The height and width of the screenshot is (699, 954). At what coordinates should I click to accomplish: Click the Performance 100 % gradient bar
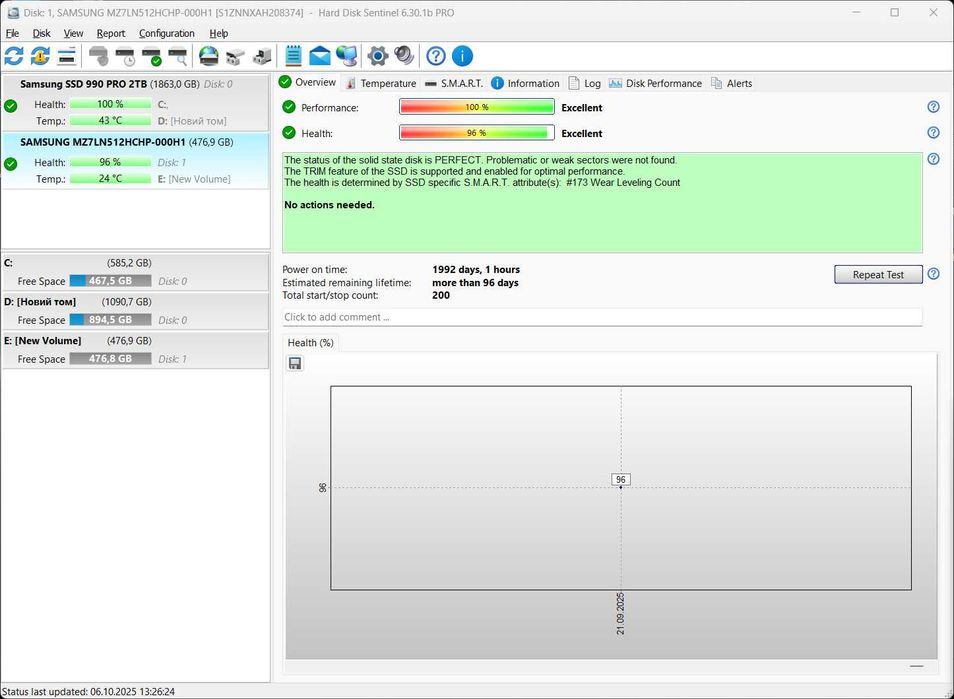tap(476, 107)
